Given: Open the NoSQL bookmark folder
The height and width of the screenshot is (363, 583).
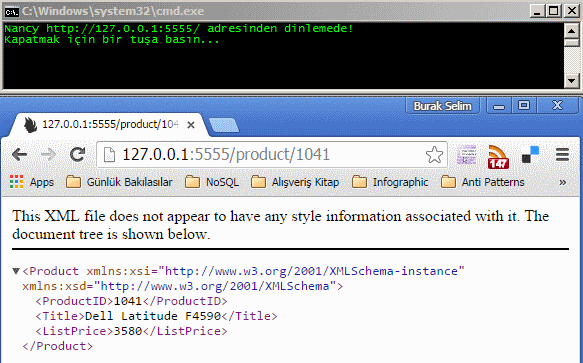Looking at the screenshot, I should tap(212, 182).
